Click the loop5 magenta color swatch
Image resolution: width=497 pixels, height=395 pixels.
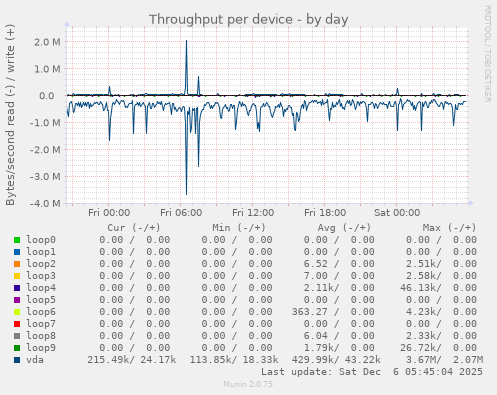(x=17, y=300)
